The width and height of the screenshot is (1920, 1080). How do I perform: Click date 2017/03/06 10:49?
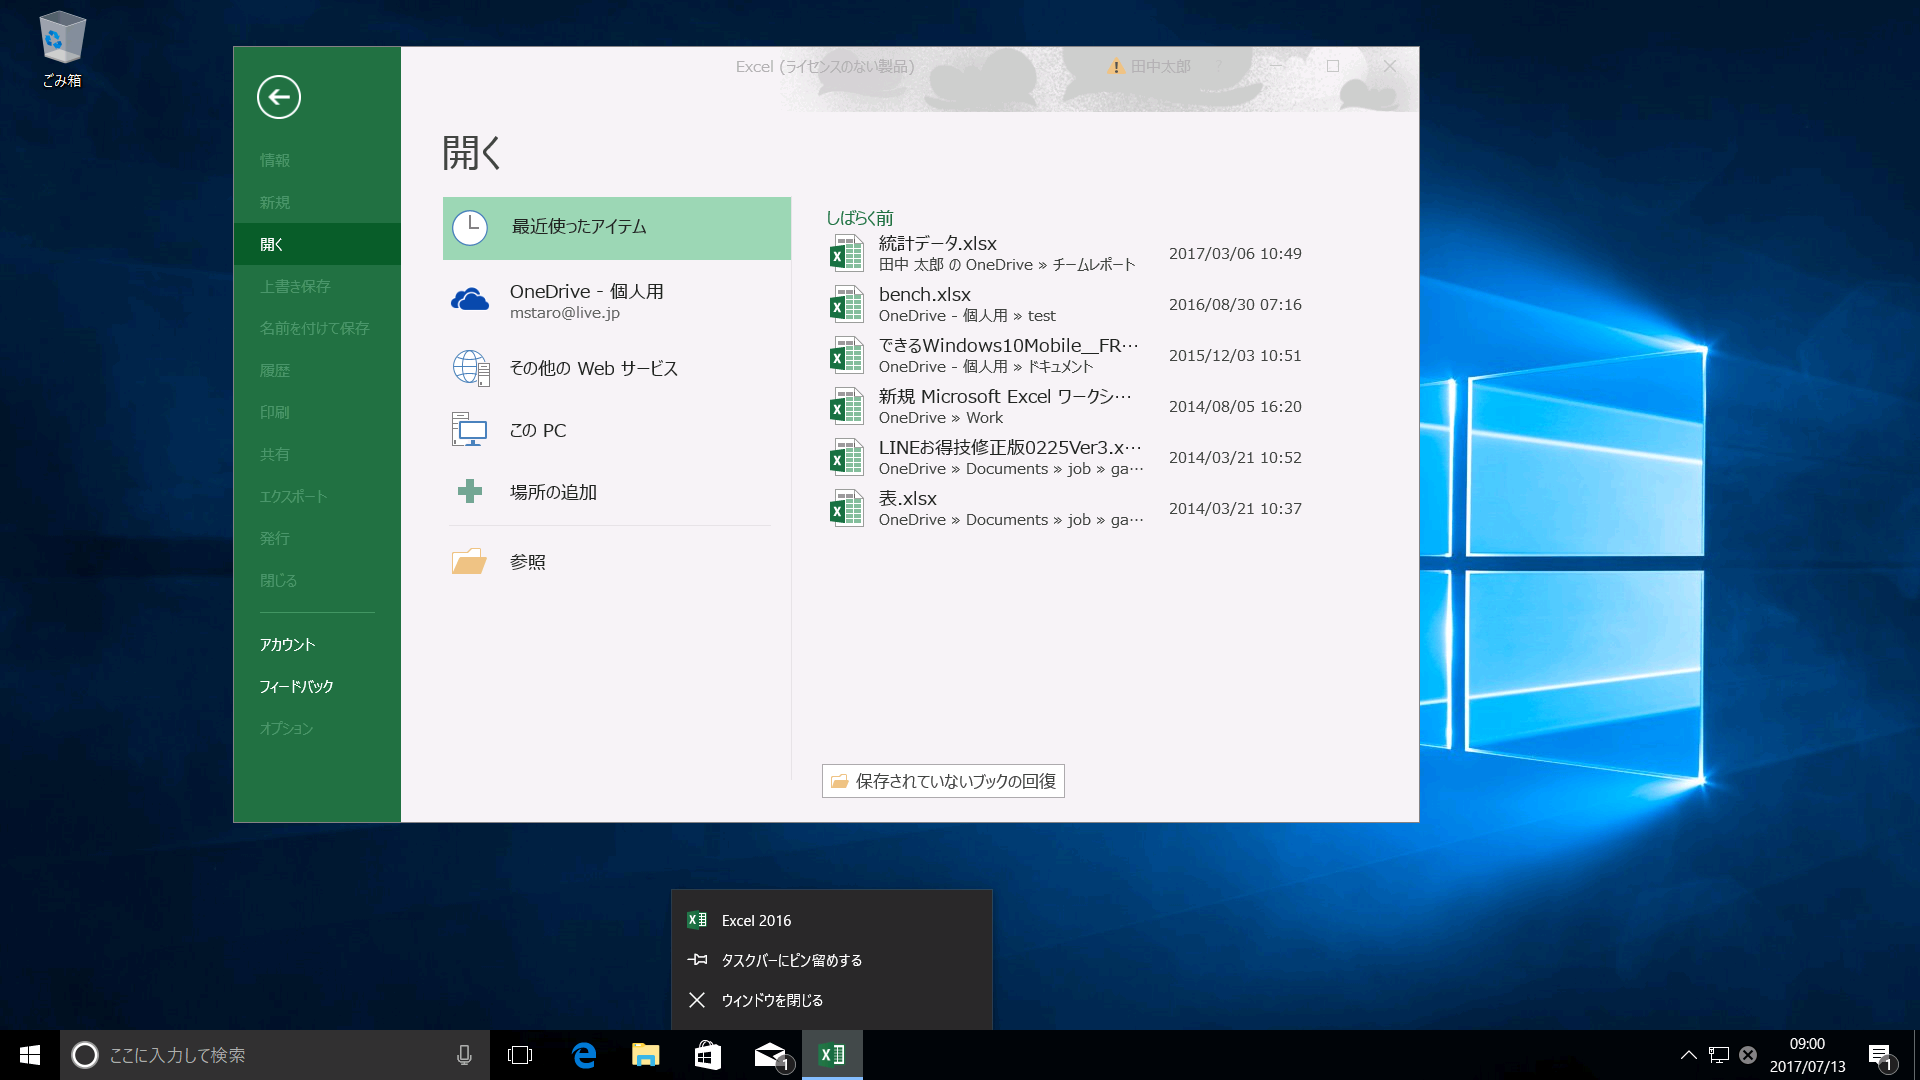pos(1235,253)
